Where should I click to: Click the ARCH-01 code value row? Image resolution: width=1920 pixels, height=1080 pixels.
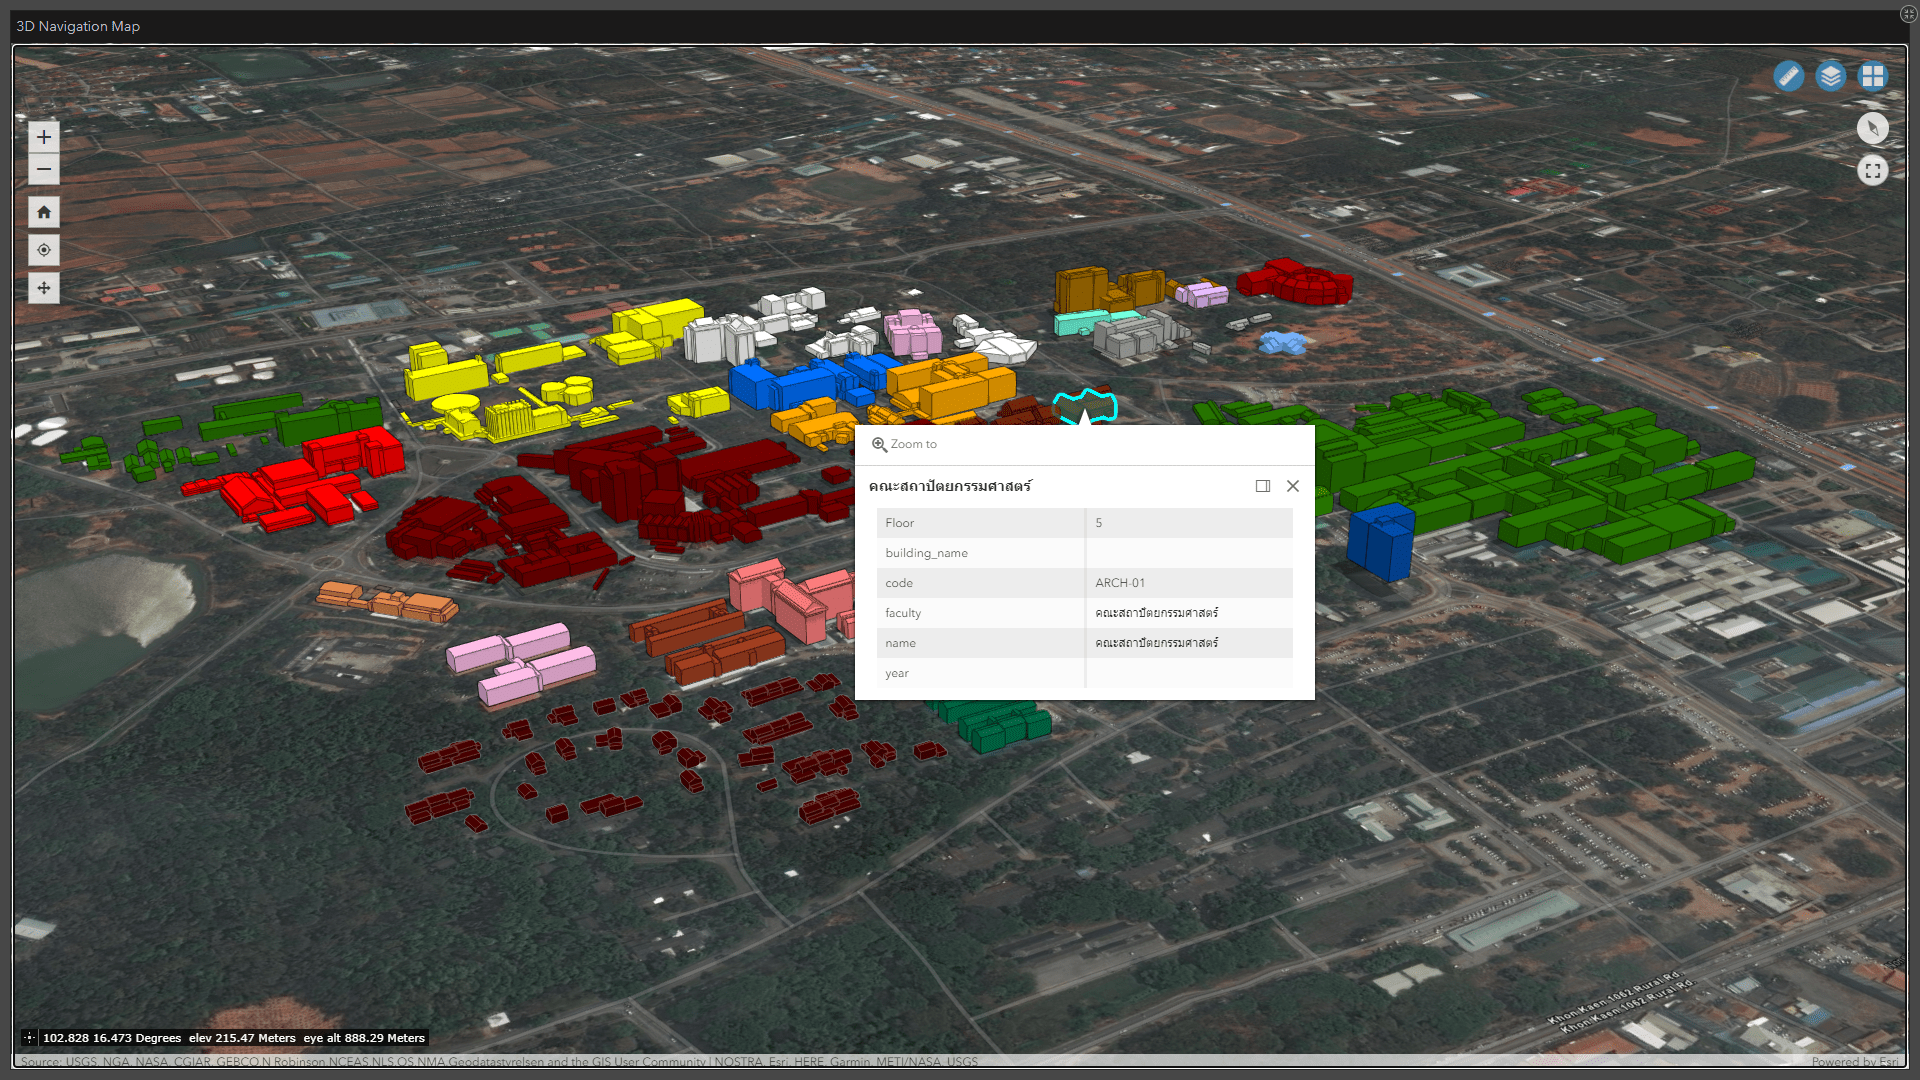click(1120, 583)
